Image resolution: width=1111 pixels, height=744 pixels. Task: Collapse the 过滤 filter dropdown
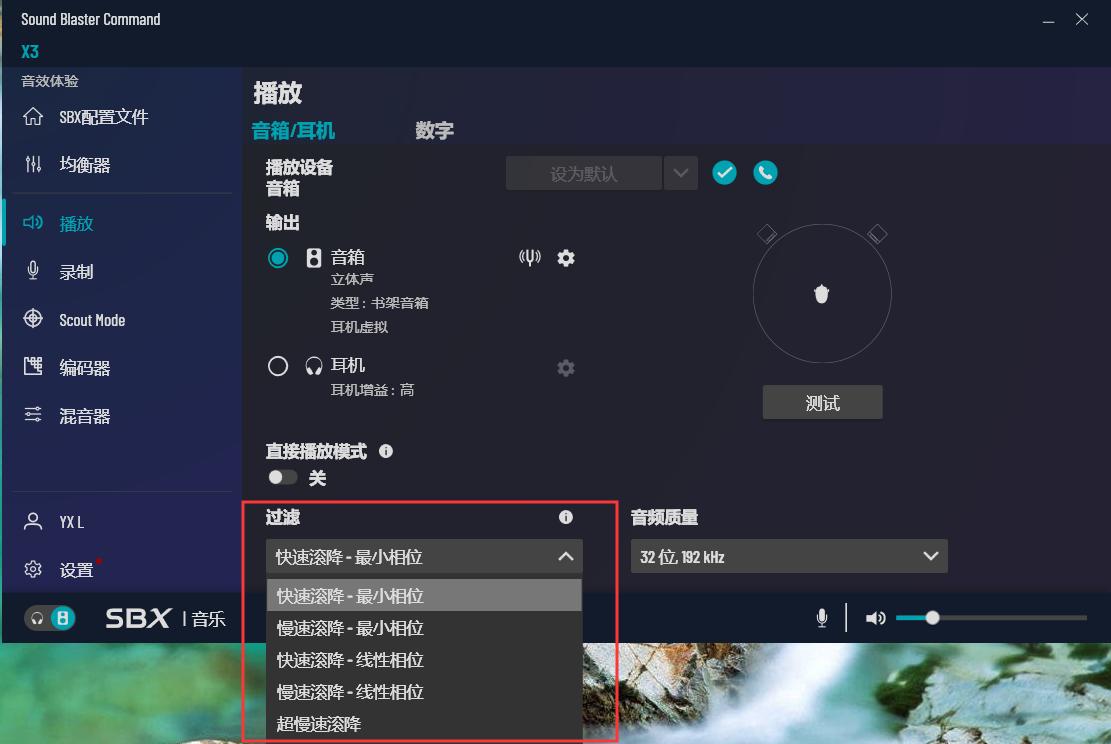pyautogui.click(x=567, y=556)
